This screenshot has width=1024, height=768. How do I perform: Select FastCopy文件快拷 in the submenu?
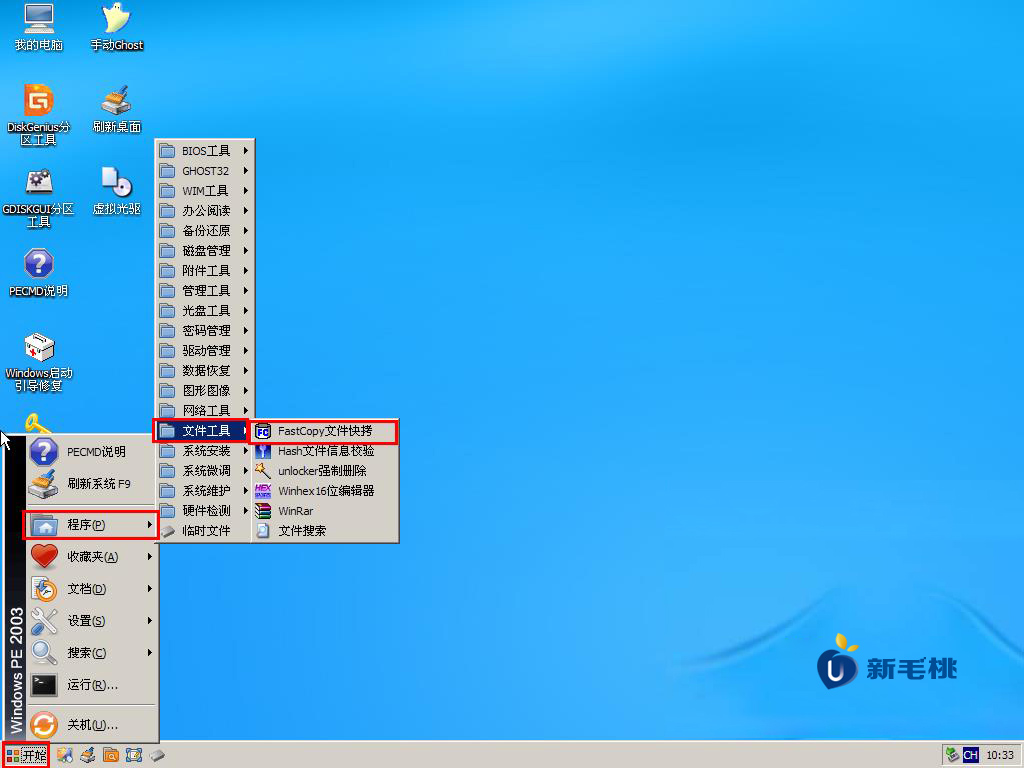click(x=325, y=431)
